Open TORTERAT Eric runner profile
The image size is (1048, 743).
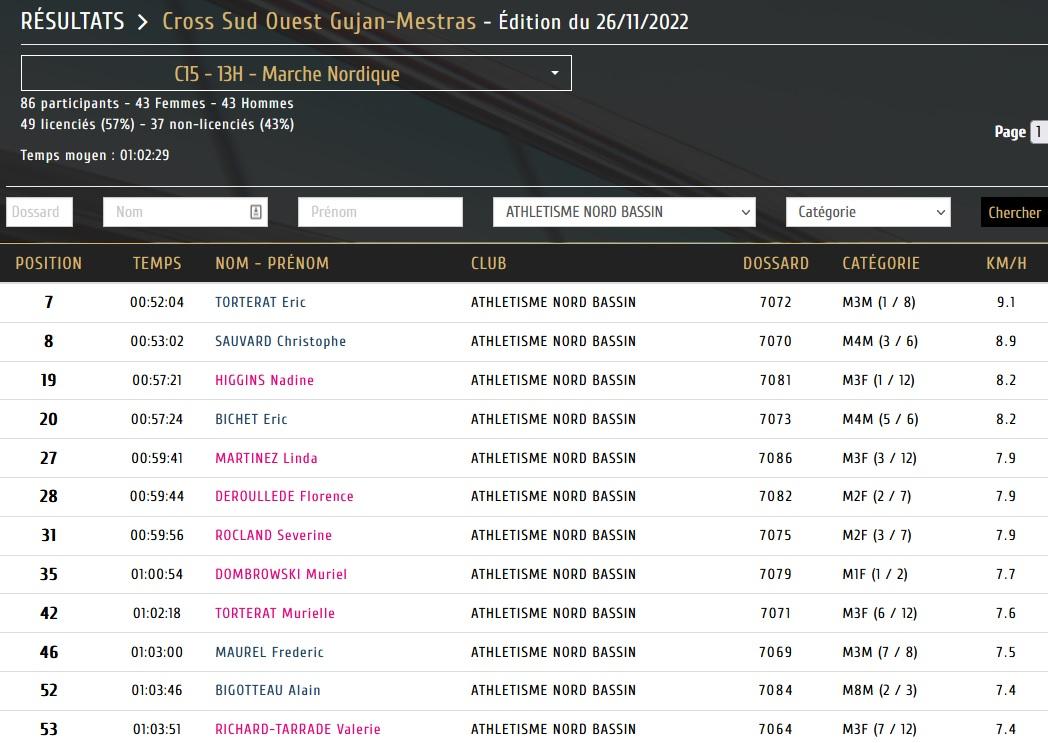(260, 302)
